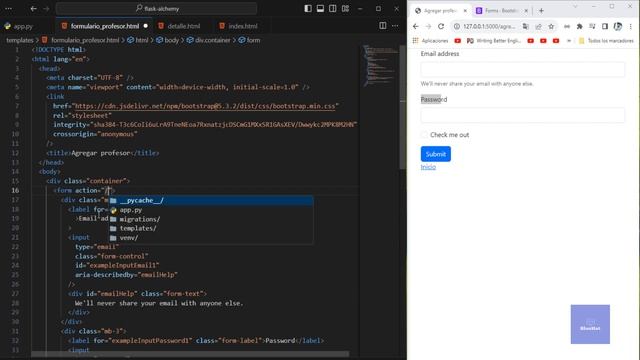Image resolution: width=640 pixels, height=360 pixels.
Task: Toggle the Chrome side panel
Action: (x=605, y=26)
